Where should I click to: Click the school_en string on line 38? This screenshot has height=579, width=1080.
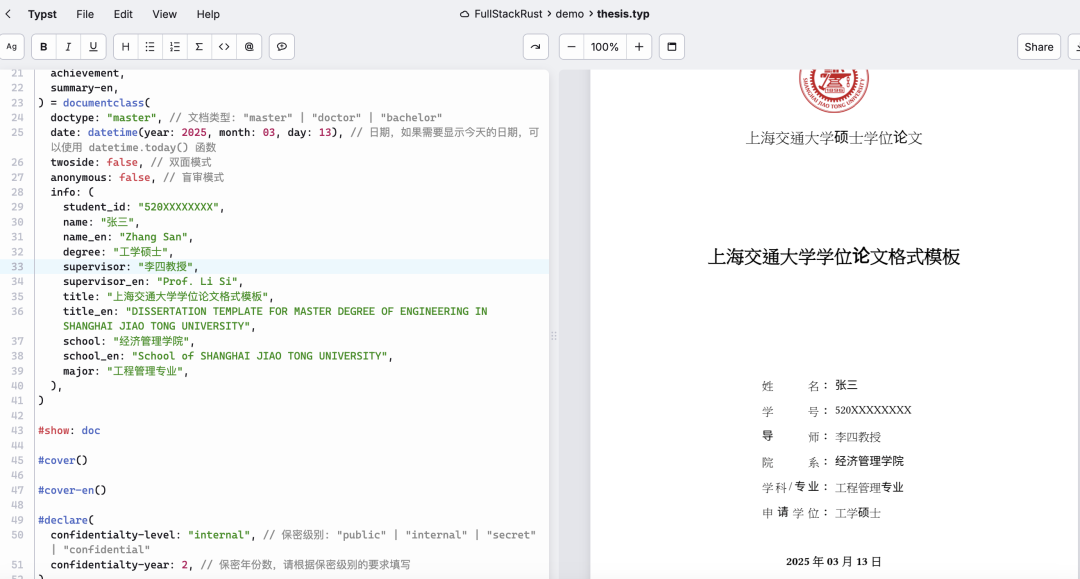[x=260, y=356]
